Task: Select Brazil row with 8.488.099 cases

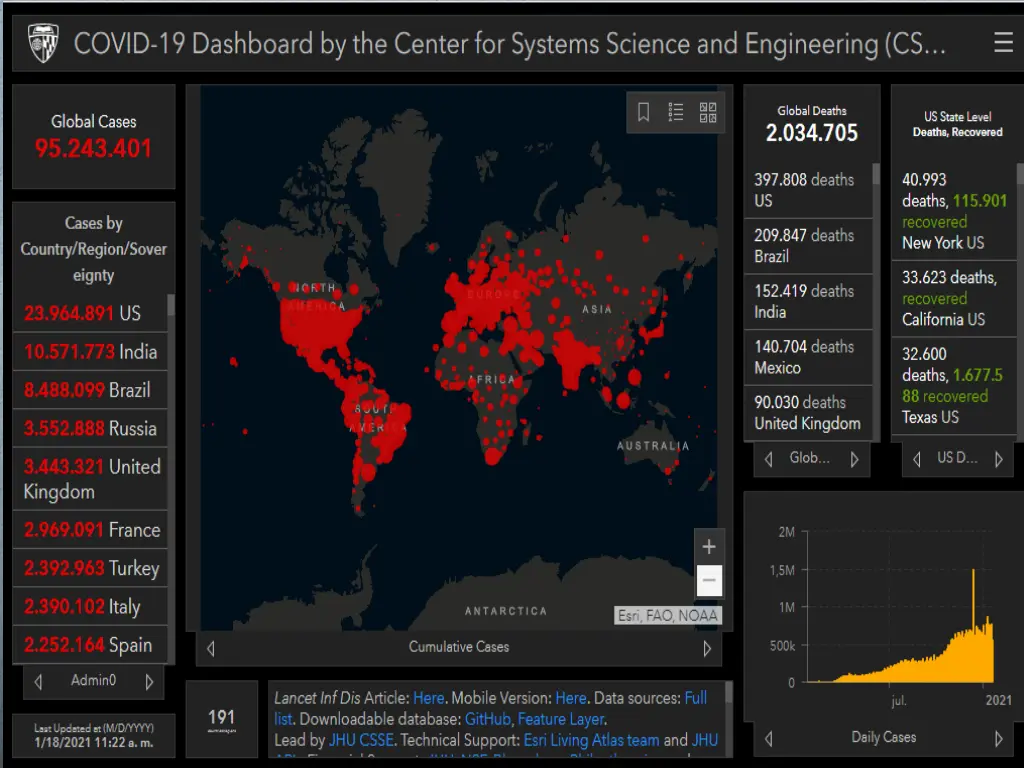Action: 90,390
